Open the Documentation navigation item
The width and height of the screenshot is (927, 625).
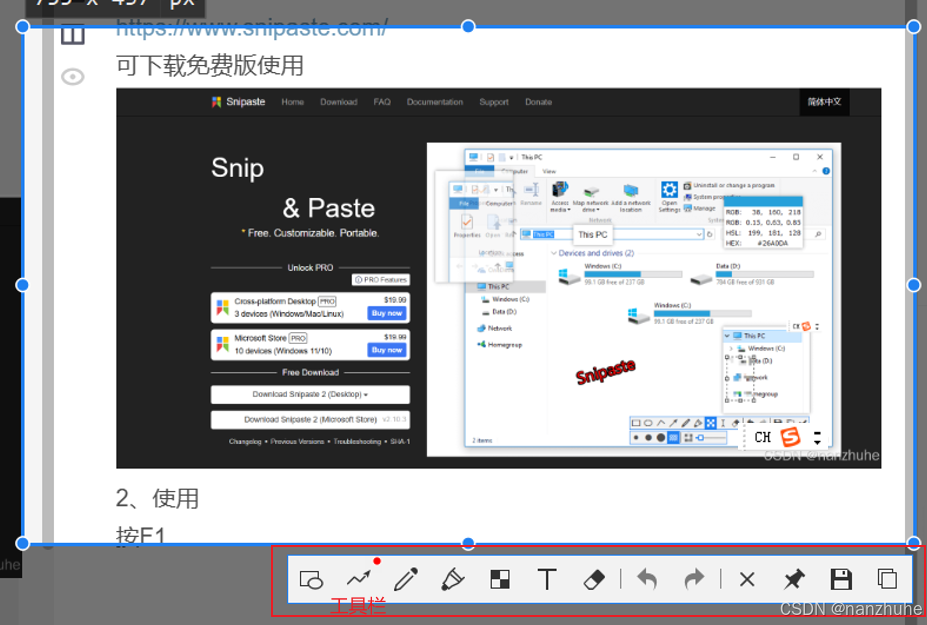[435, 102]
